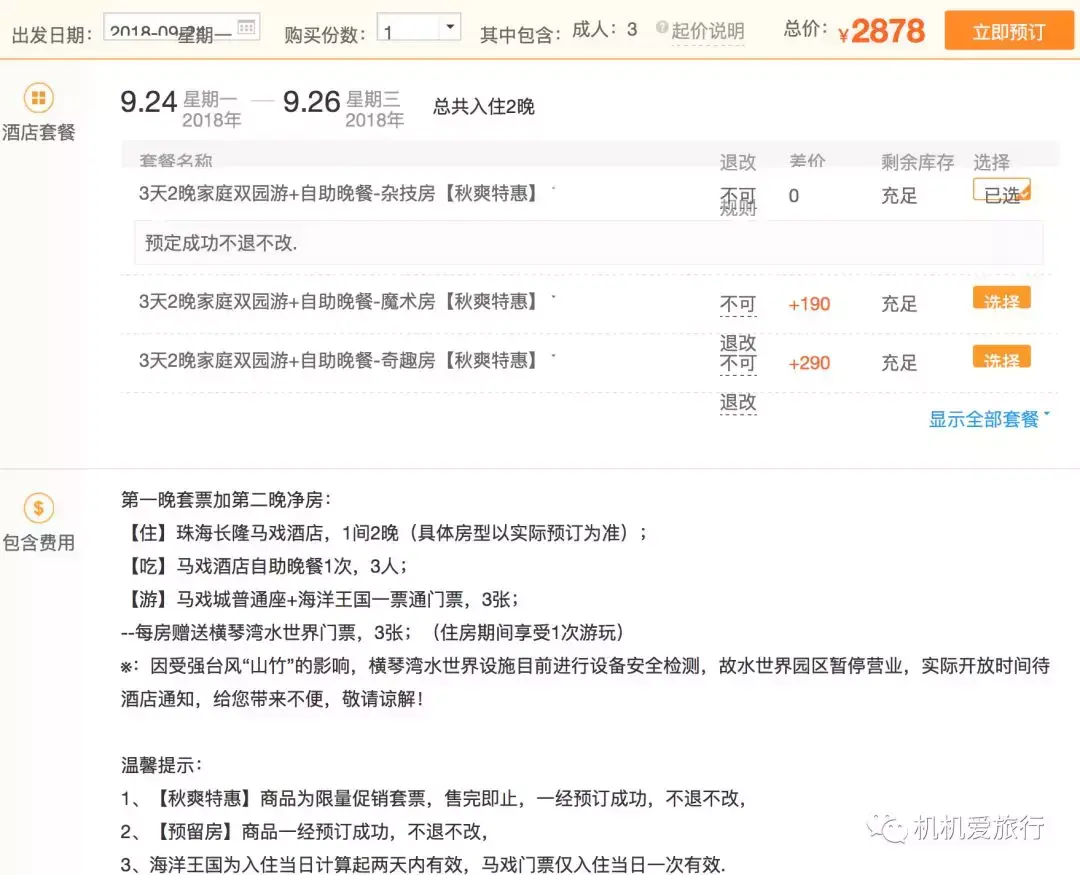Click the 立即预订 booking button

(x=1008, y=30)
